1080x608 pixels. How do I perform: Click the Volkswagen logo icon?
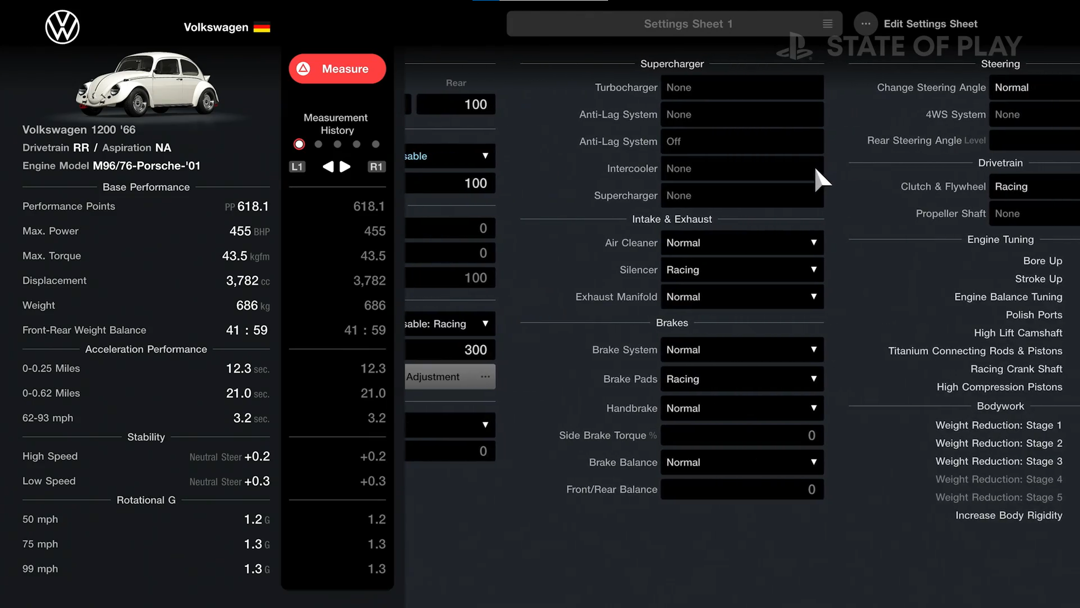[63, 28]
